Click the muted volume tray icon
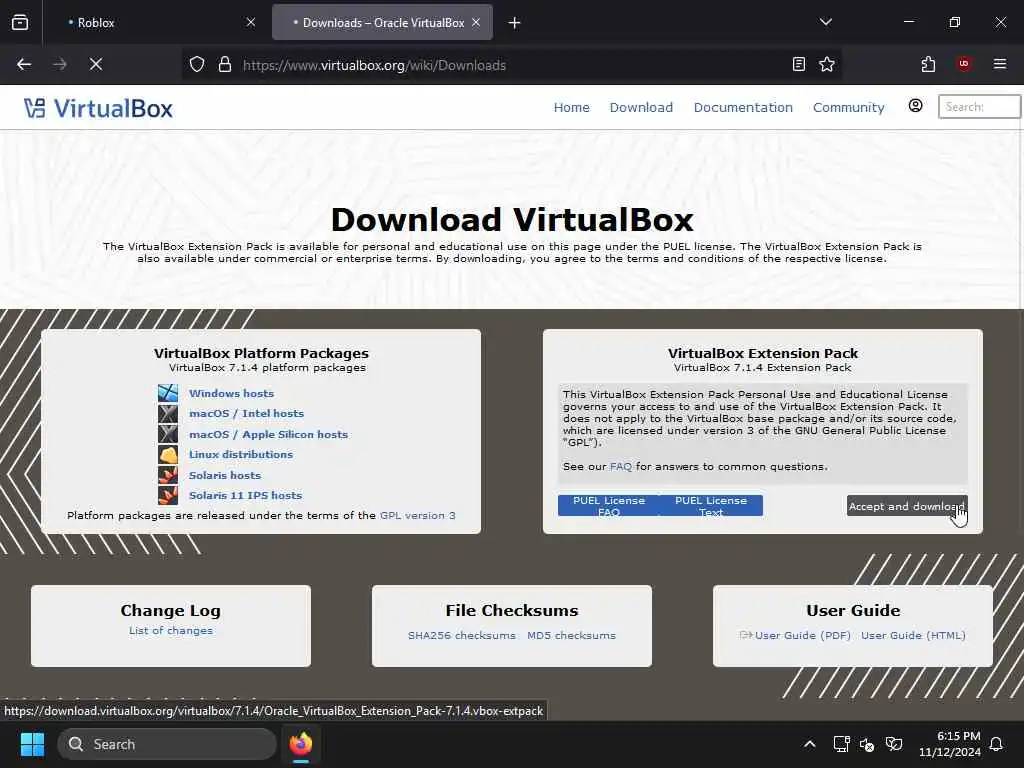Screen dimensions: 1024x768 (867, 744)
